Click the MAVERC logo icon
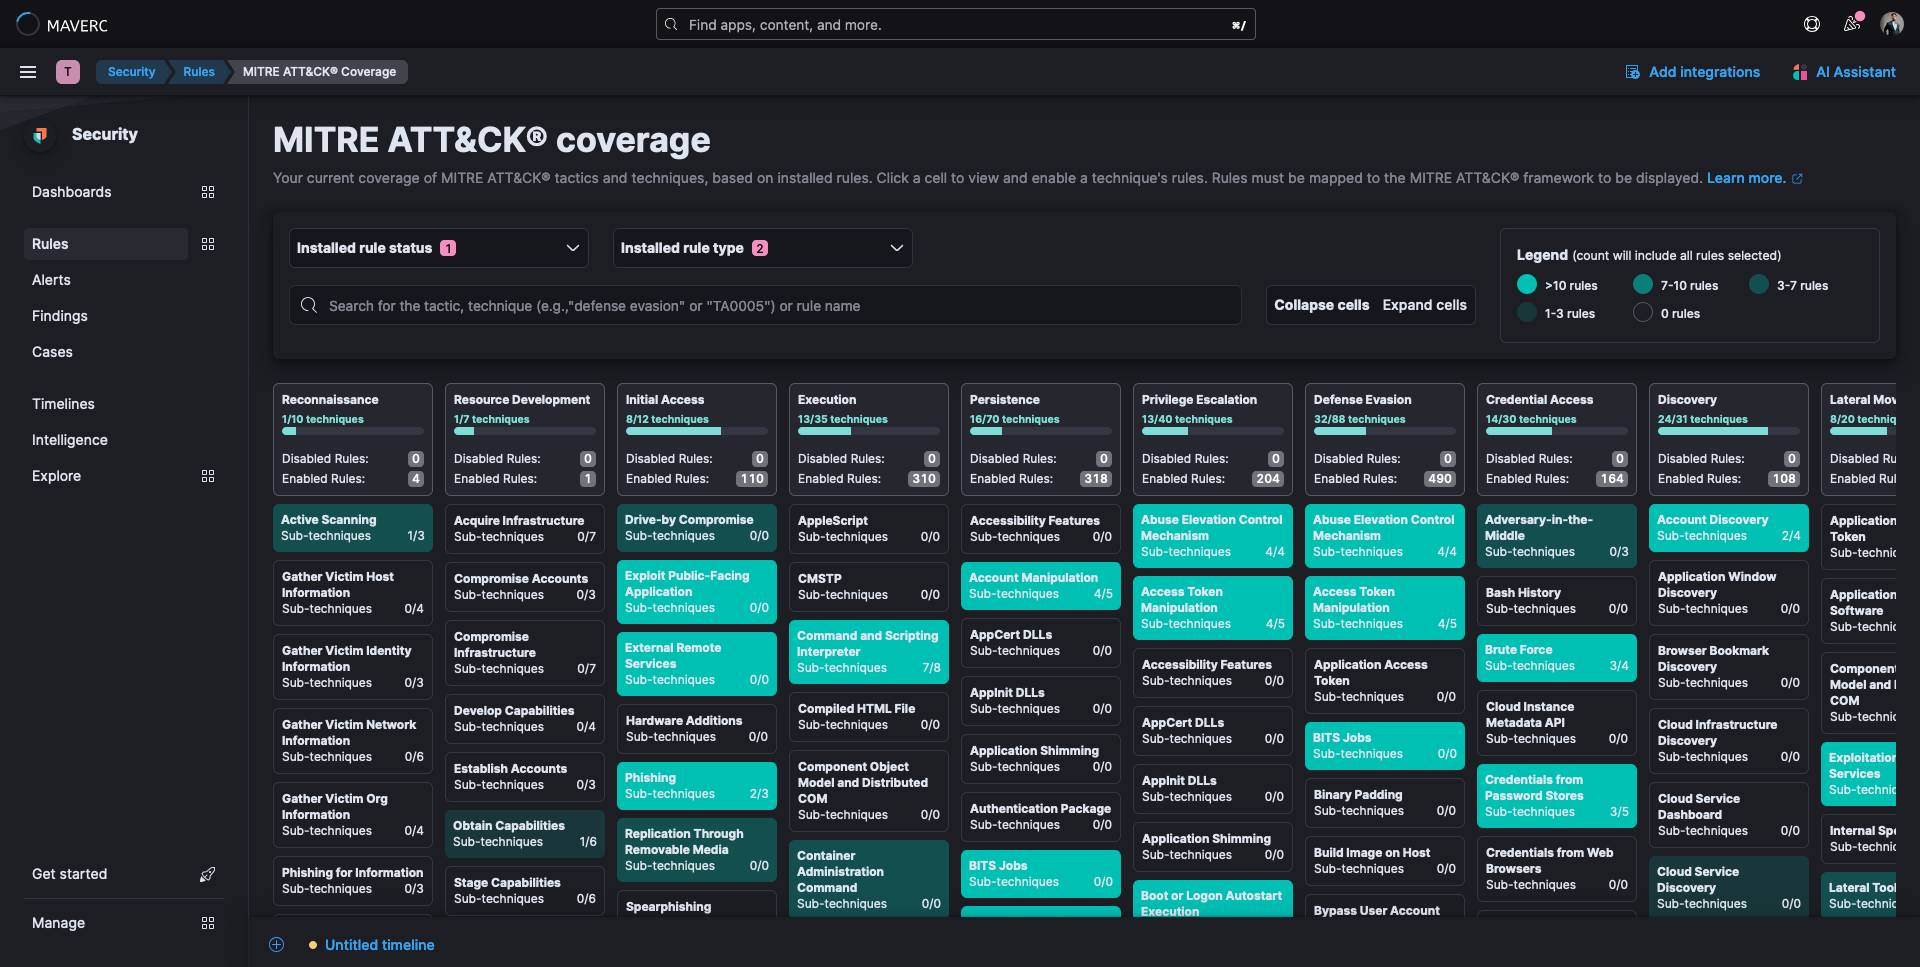The width and height of the screenshot is (1920, 967). pyautogui.click(x=28, y=24)
